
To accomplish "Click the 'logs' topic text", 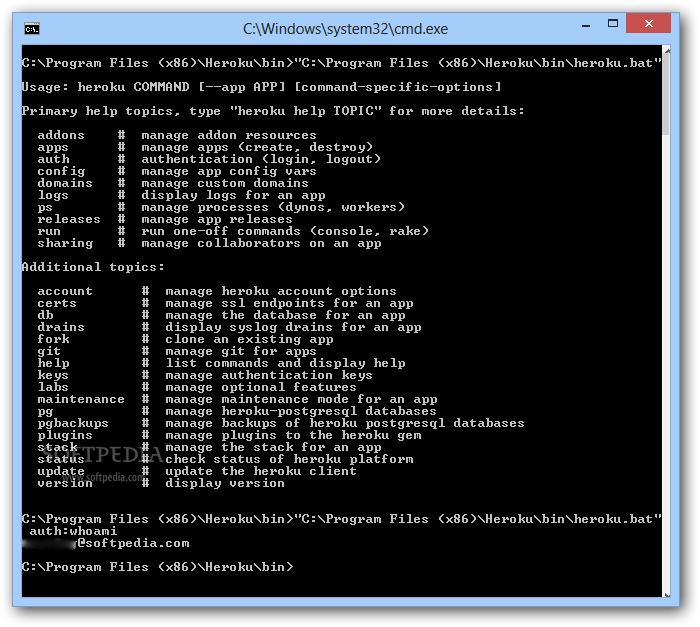I will click(x=53, y=196).
